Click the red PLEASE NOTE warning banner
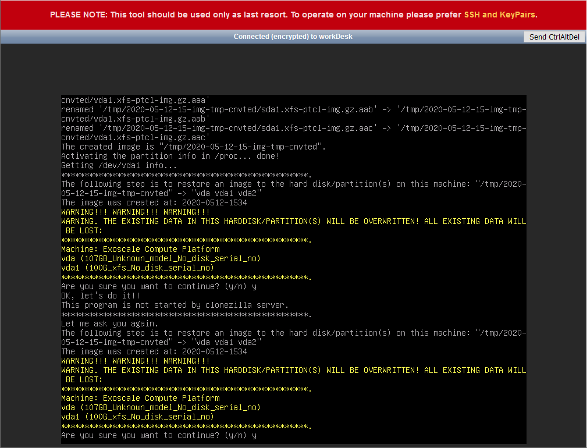The width and height of the screenshot is (588, 448). [x=294, y=15]
